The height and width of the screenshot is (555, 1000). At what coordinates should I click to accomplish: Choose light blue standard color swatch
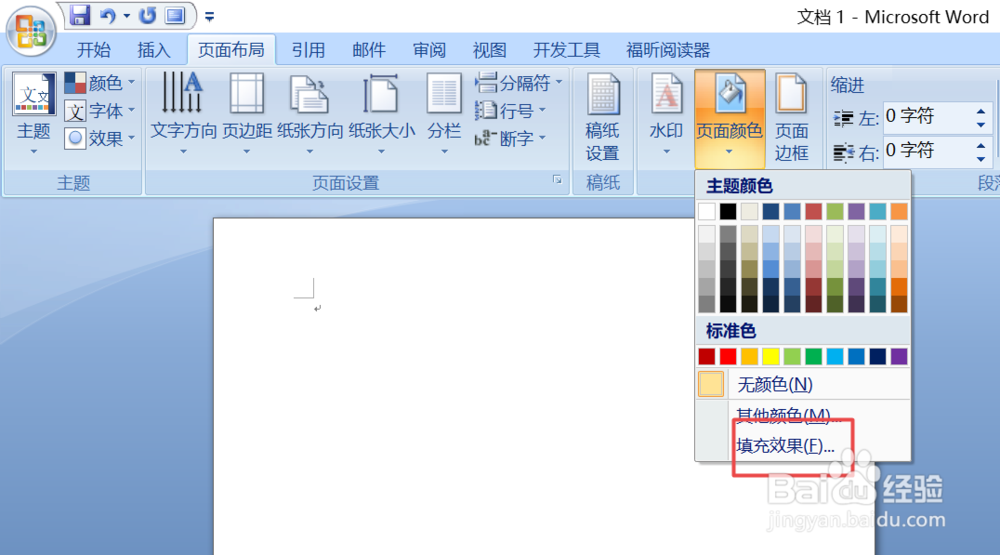[834, 356]
